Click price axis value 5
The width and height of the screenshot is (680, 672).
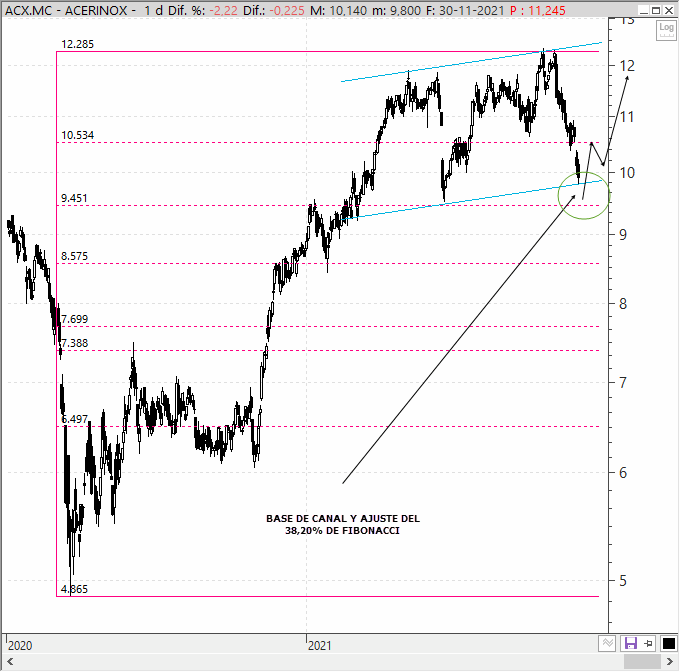tap(623, 581)
